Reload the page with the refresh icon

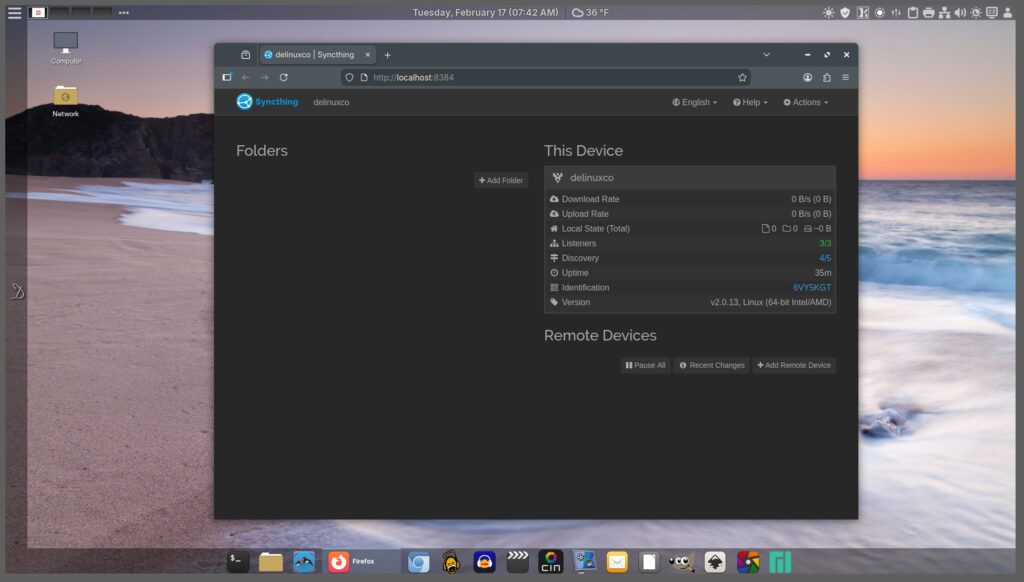284,77
